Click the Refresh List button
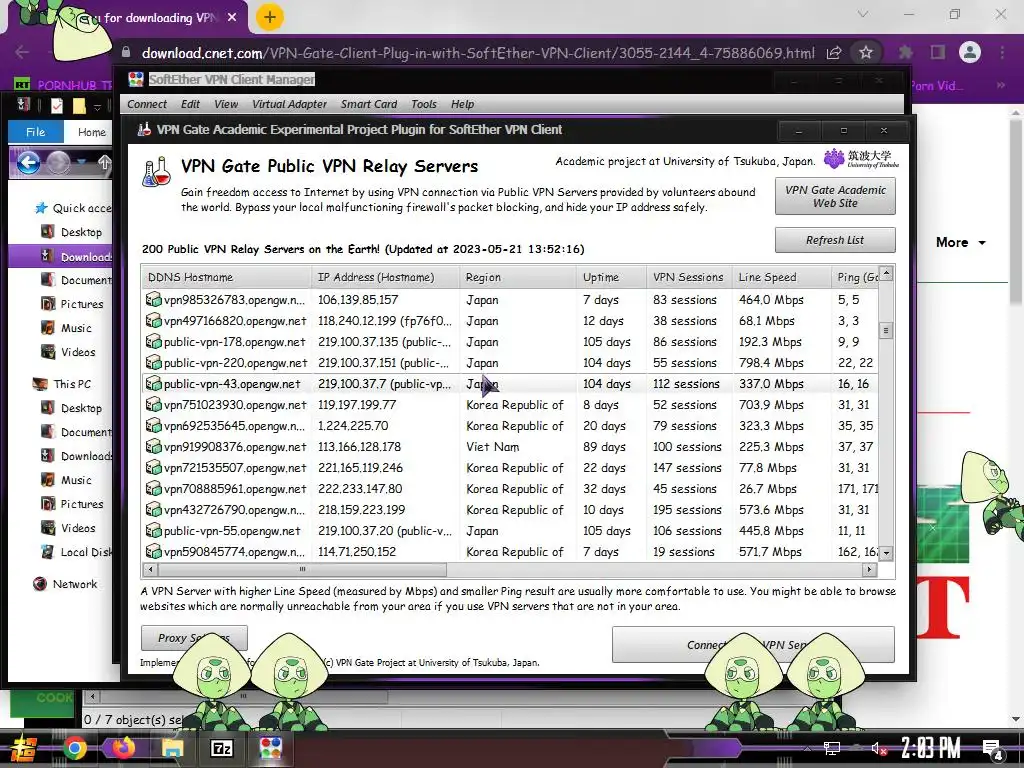Screen dimensions: 1024x768 tap(835, 240)
